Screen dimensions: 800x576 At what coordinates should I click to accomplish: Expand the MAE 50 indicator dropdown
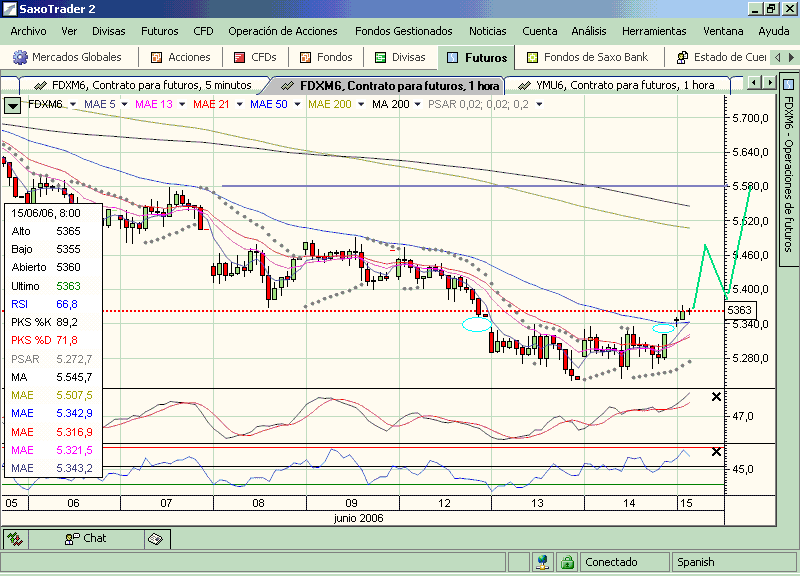tap(297, 105)
